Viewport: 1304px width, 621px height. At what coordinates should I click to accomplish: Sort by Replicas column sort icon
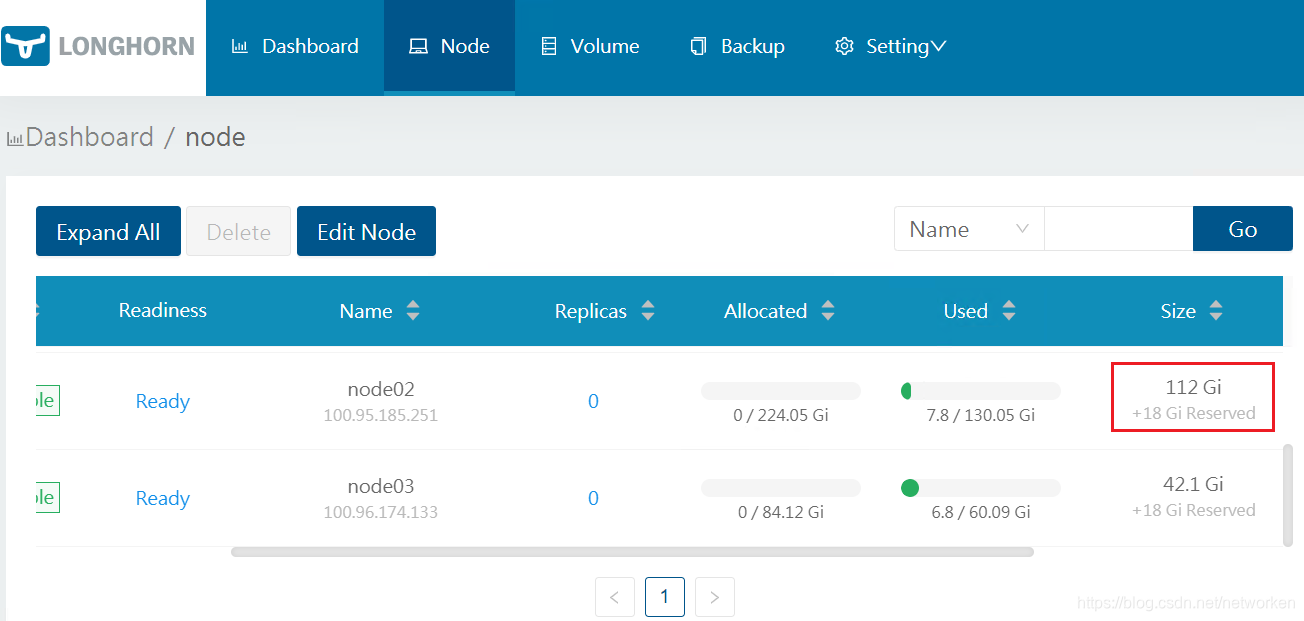(648, 311)
